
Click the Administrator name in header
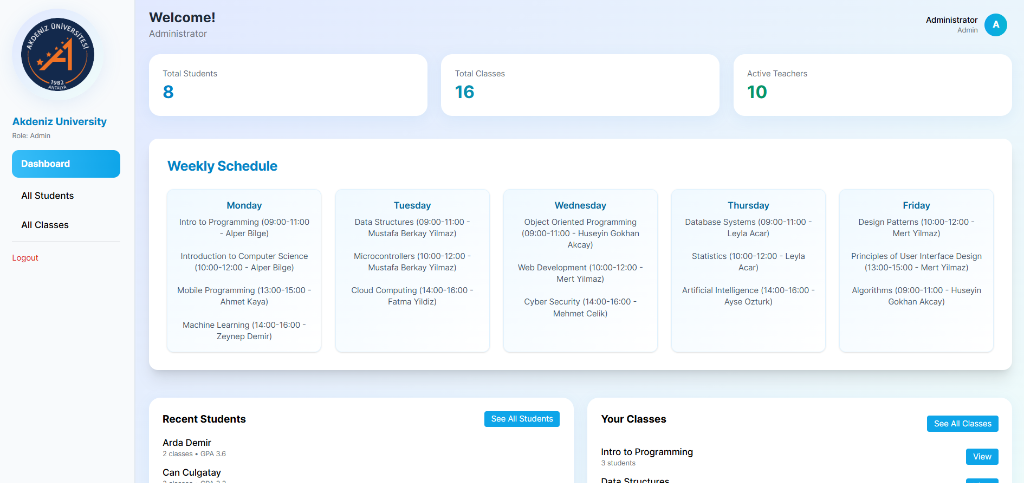(x=951, y=20)
